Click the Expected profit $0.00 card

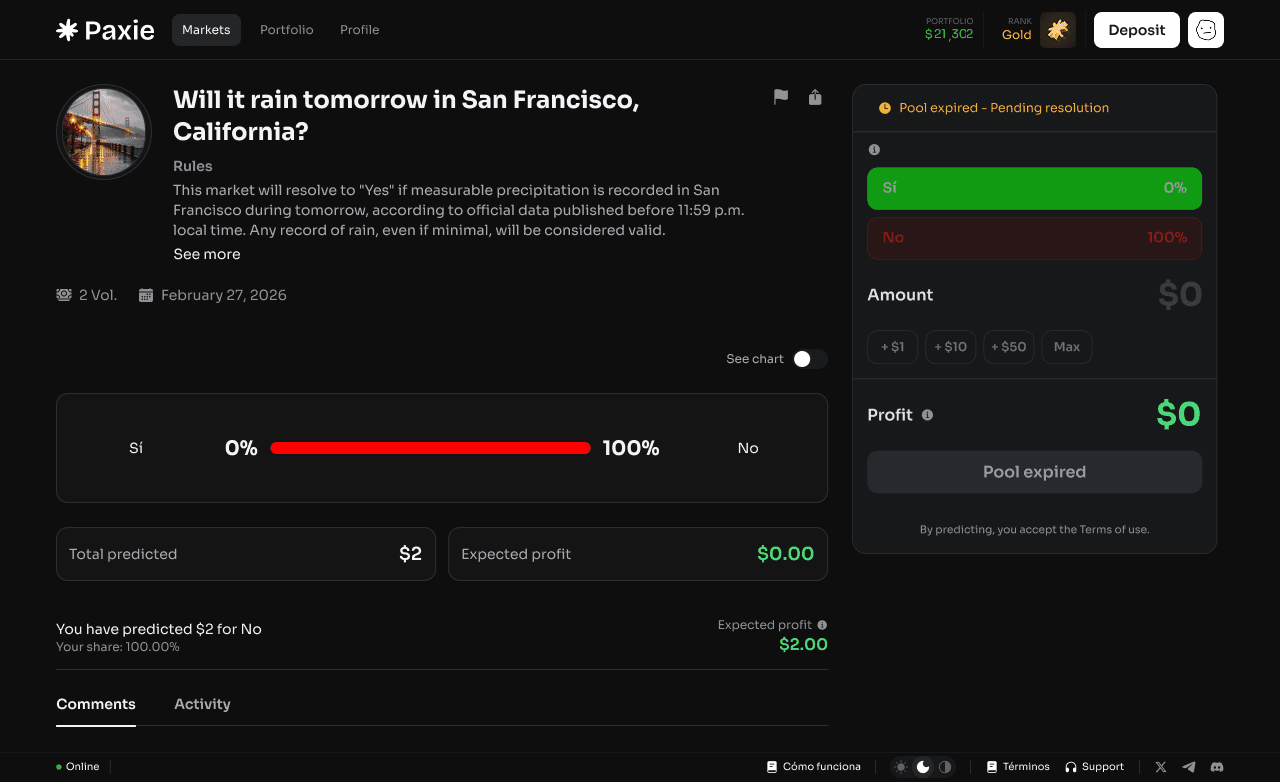[638, 554]
